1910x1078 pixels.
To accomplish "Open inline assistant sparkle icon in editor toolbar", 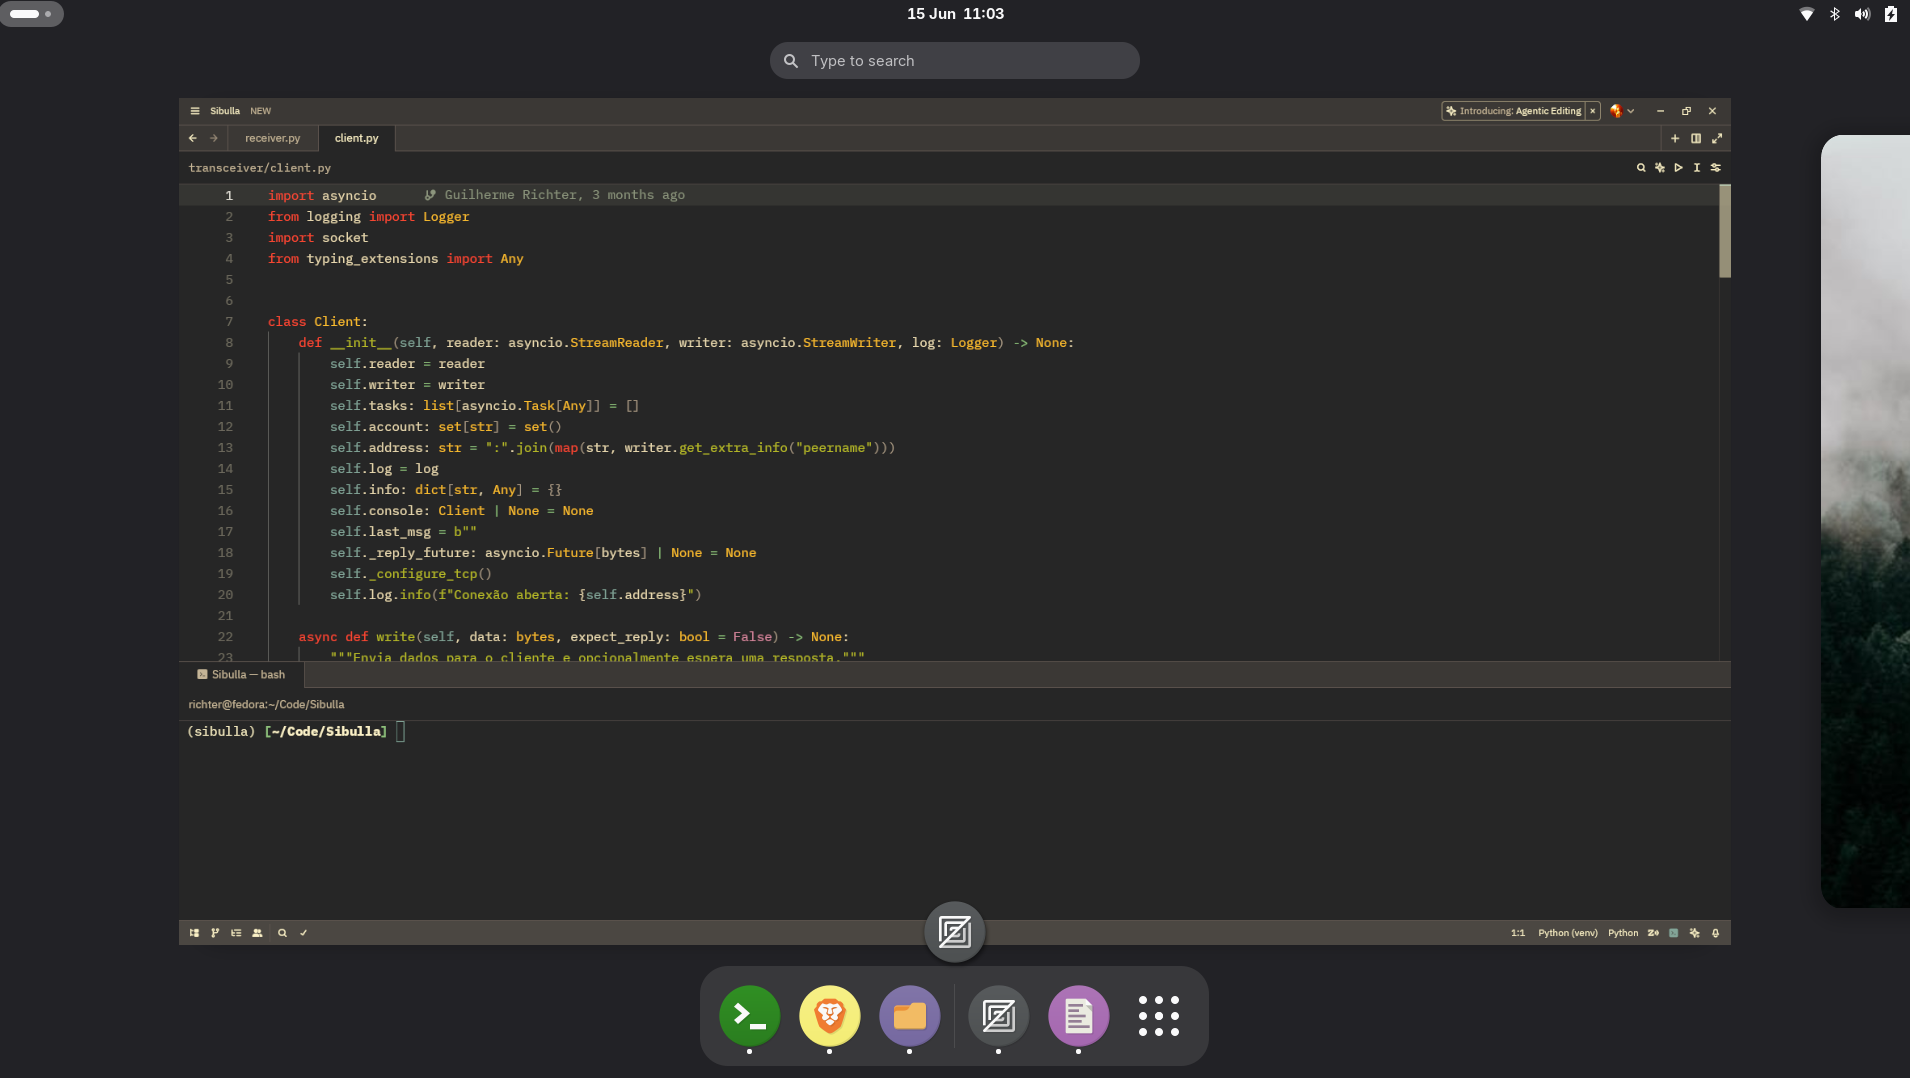I will (1660, 168).
